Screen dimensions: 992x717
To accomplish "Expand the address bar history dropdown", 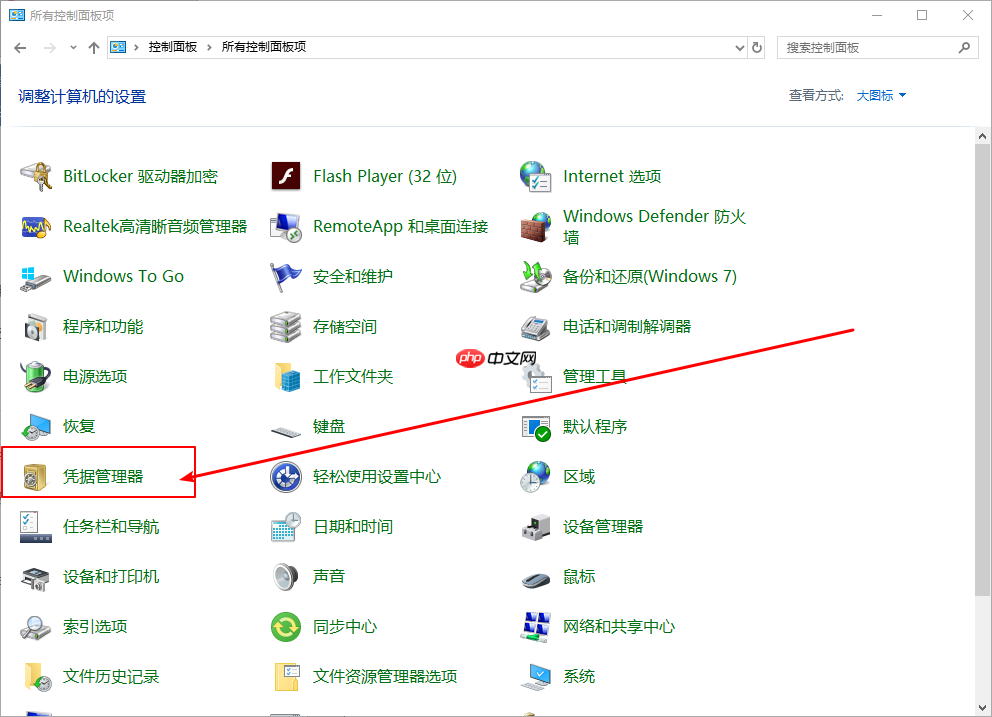I will 738,47.
